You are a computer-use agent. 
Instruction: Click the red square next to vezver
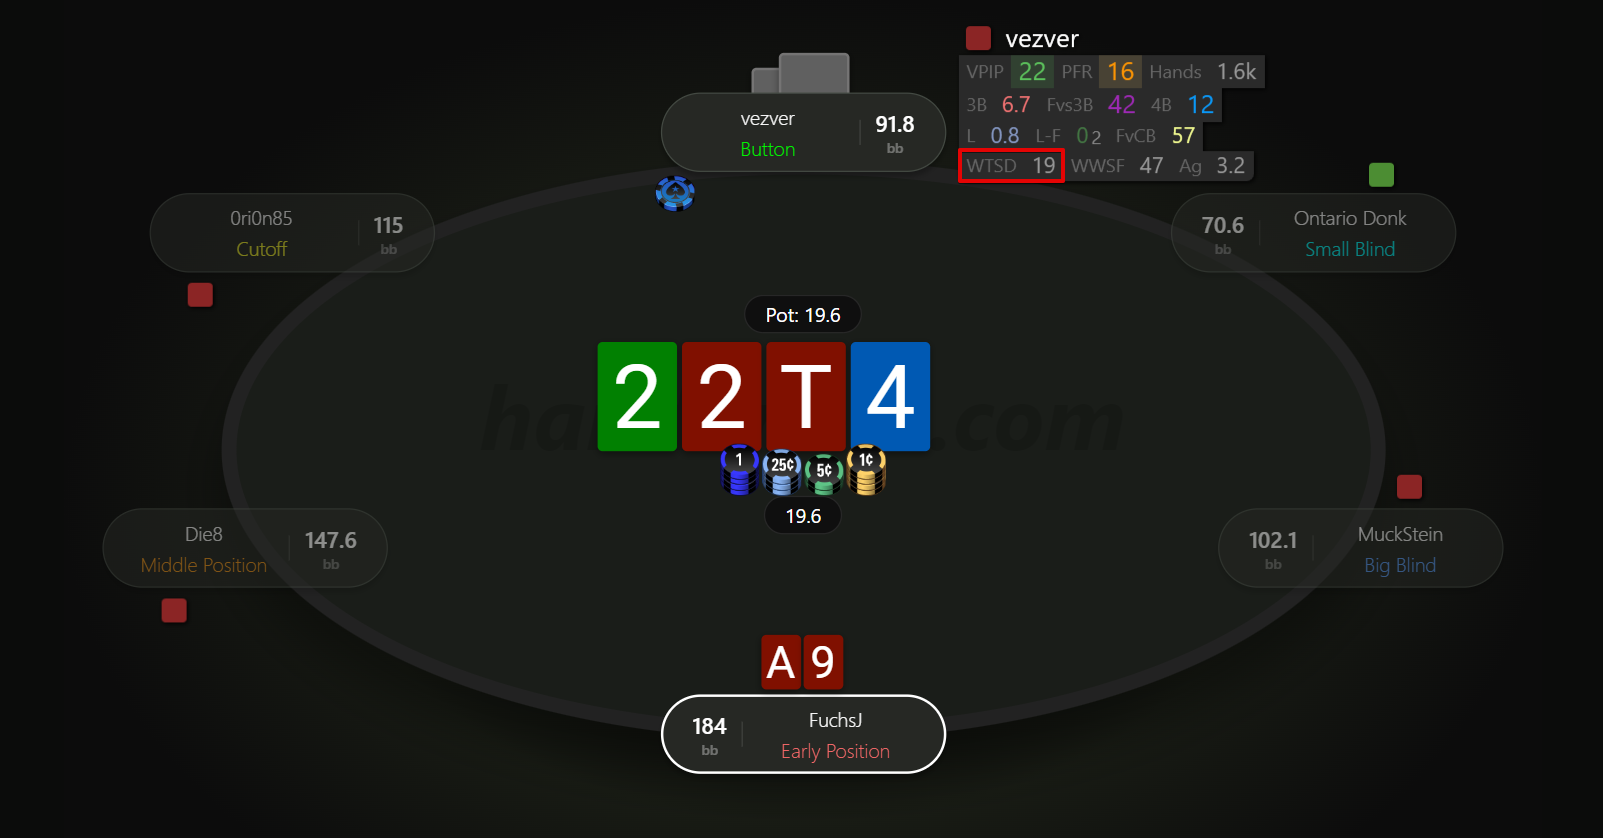(978, 39)
